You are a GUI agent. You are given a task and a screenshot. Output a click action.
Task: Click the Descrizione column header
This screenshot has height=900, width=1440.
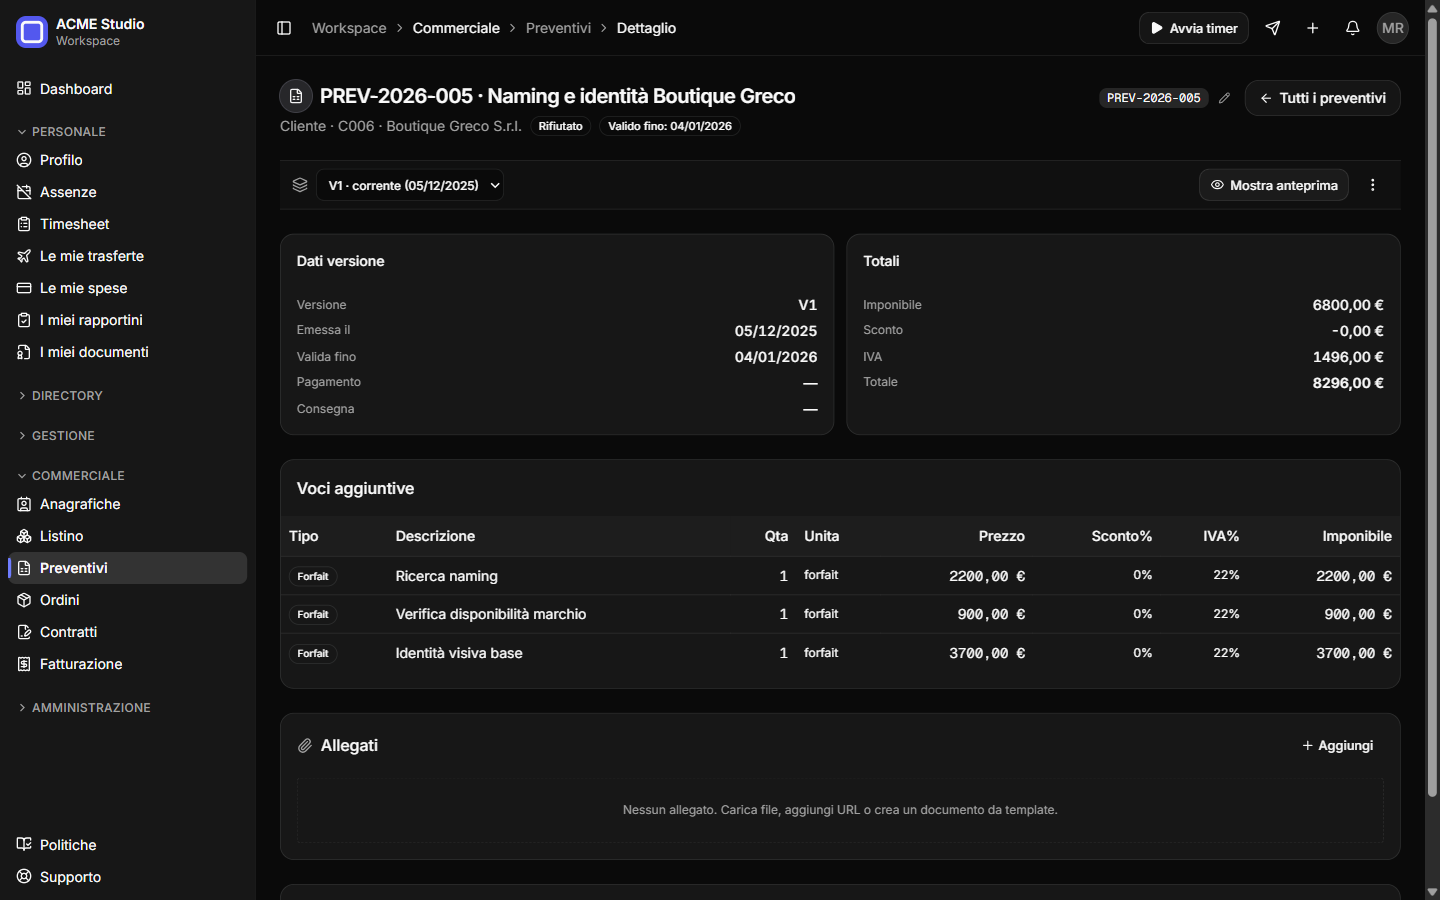435,536
